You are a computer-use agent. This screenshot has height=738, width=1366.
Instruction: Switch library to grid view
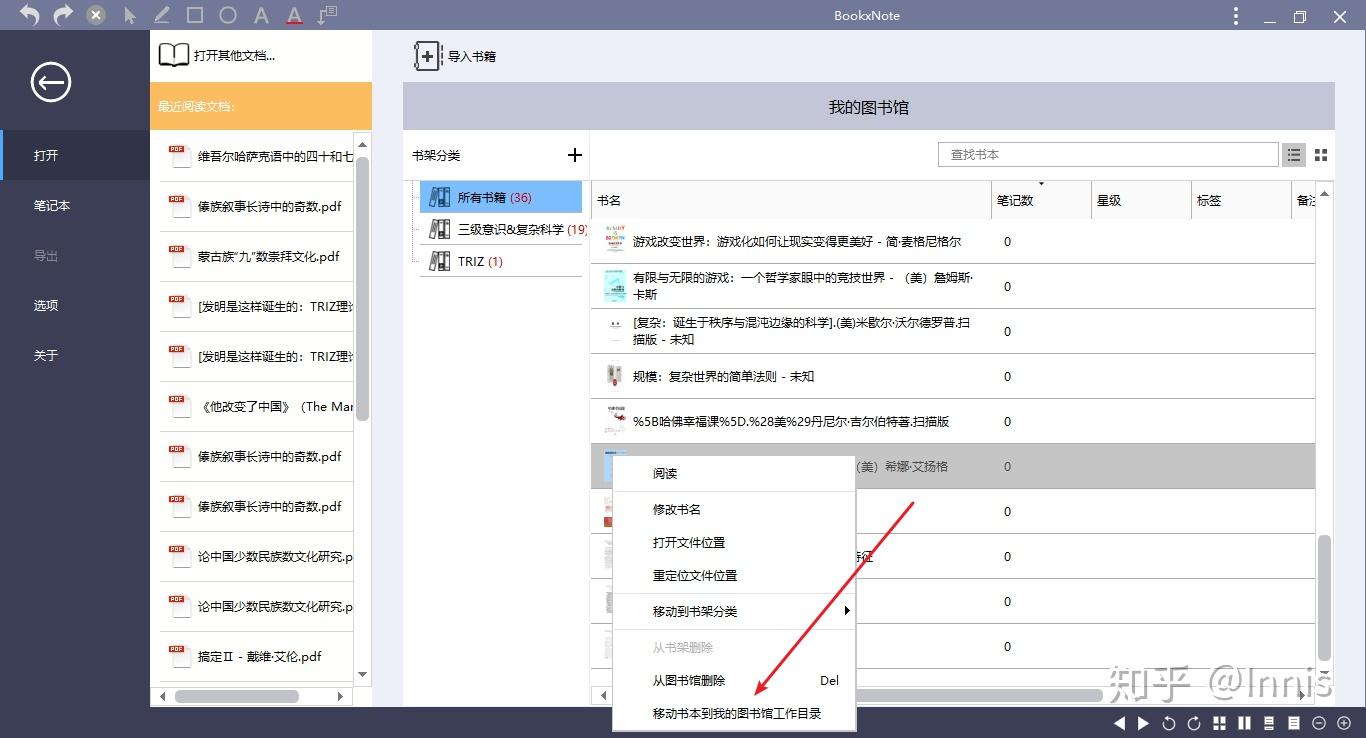click(x=1320, y=155)
